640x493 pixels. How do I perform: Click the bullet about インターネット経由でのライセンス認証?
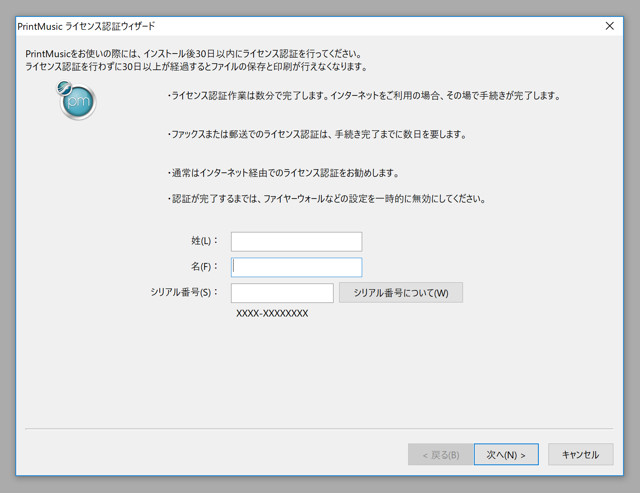tap(283, 173)
